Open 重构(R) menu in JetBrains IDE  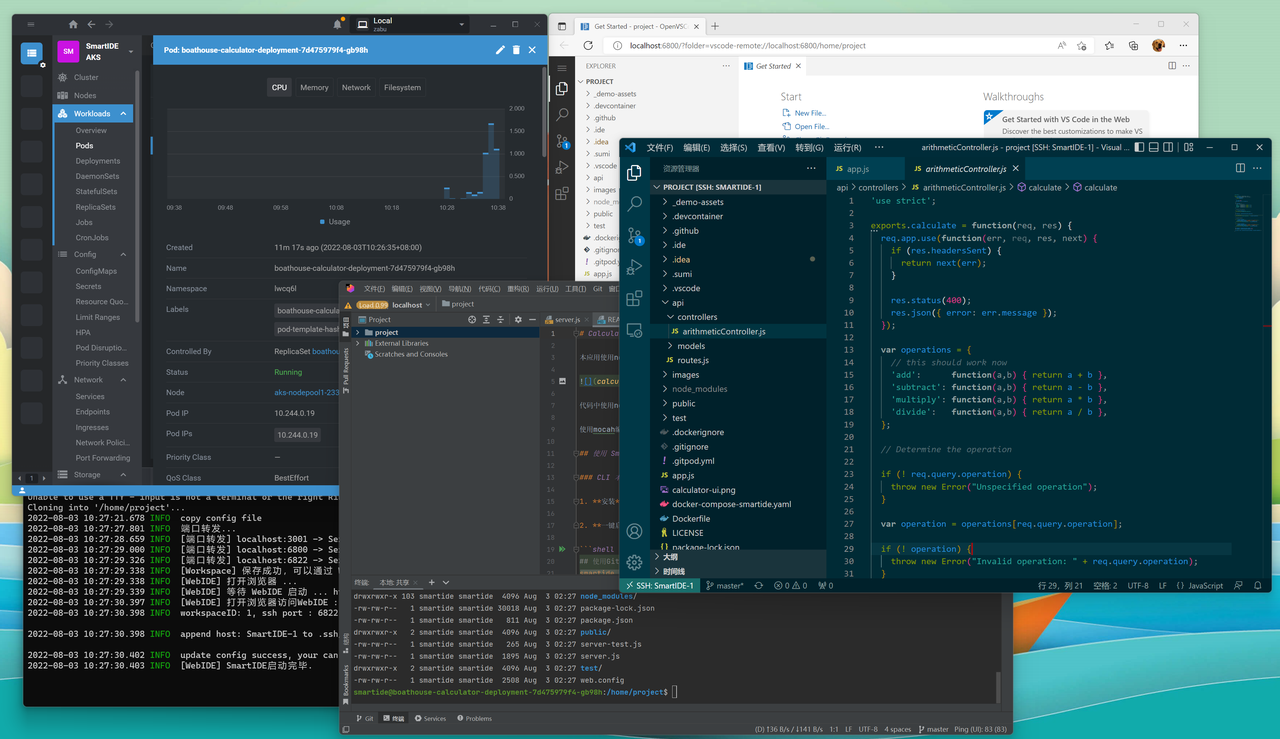tap(518, 289)
